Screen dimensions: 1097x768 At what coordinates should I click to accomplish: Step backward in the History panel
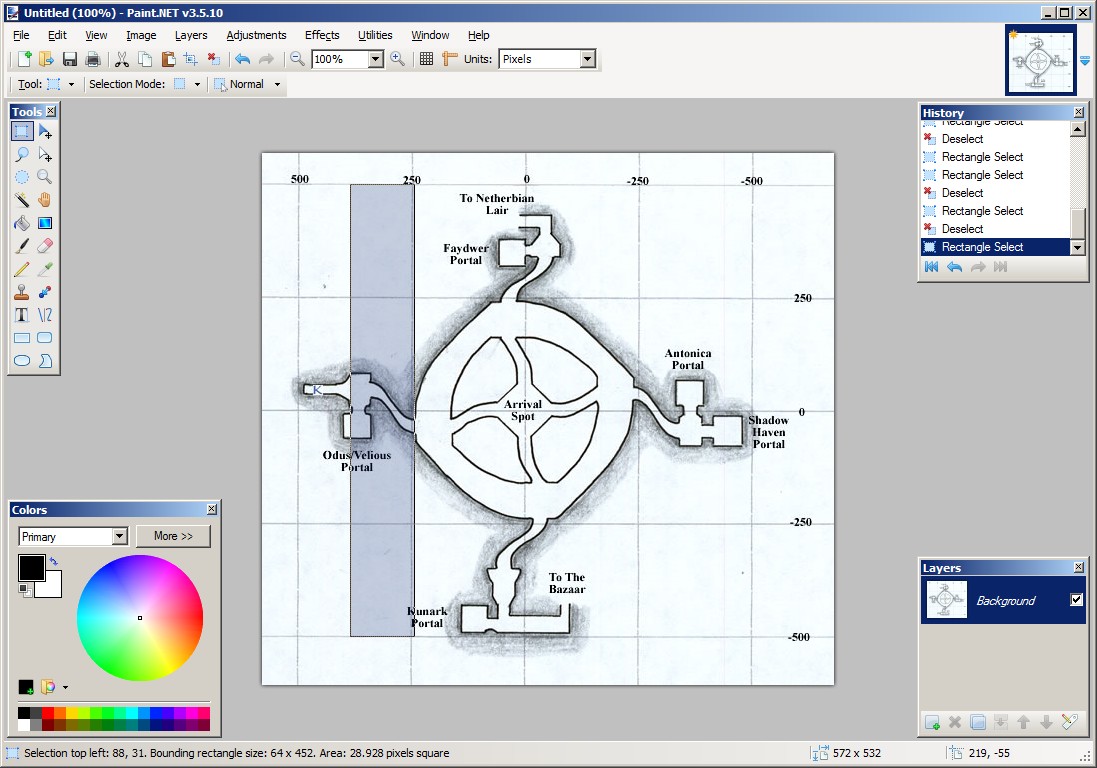tap(954, 266)
